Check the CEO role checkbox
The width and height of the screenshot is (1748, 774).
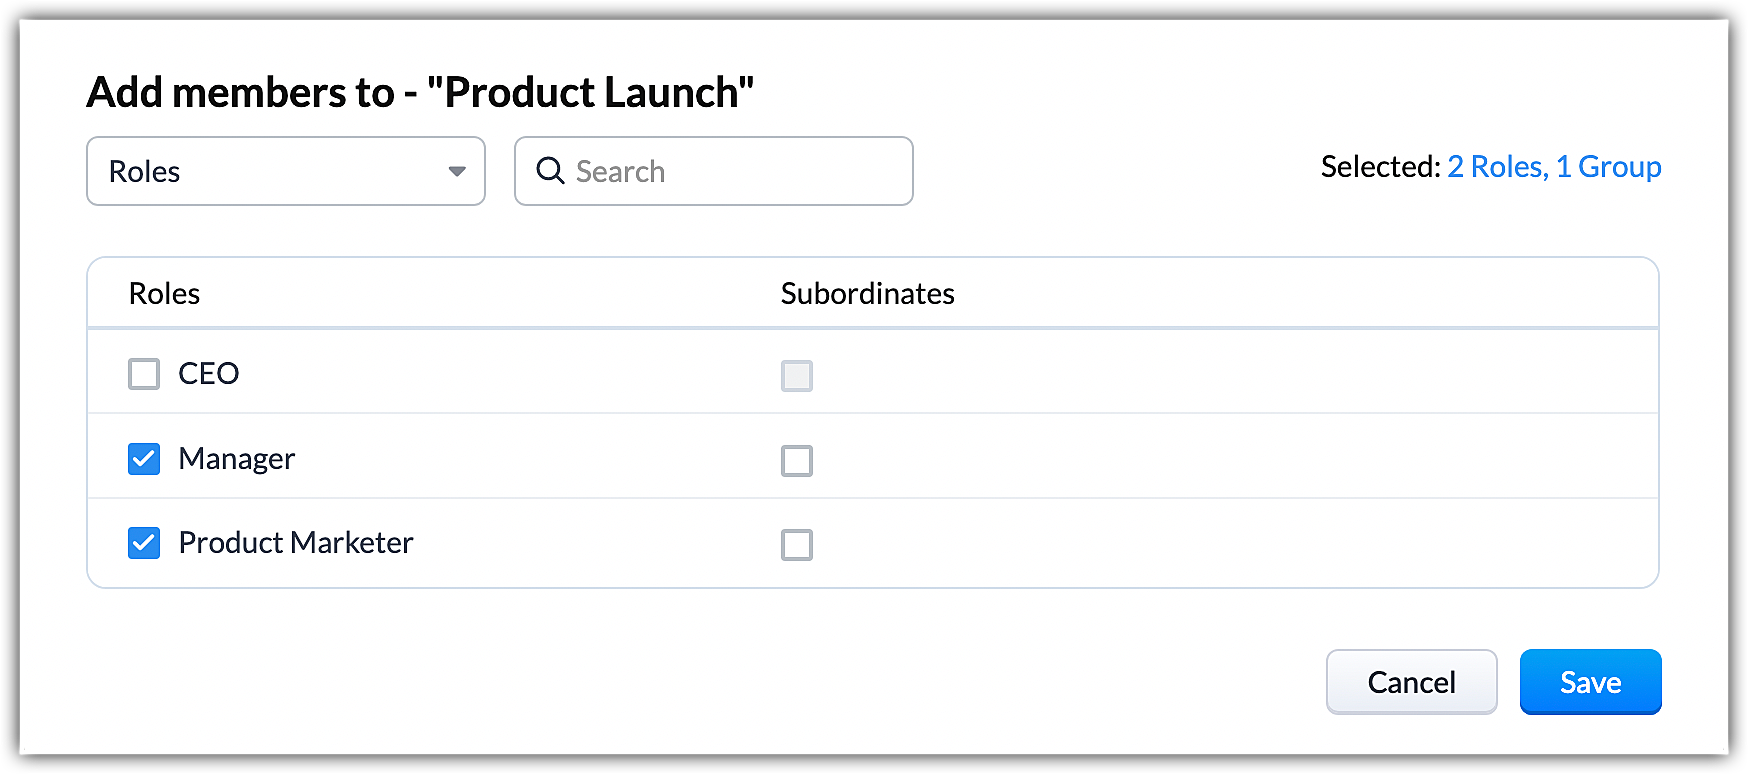tap(144, 374)
